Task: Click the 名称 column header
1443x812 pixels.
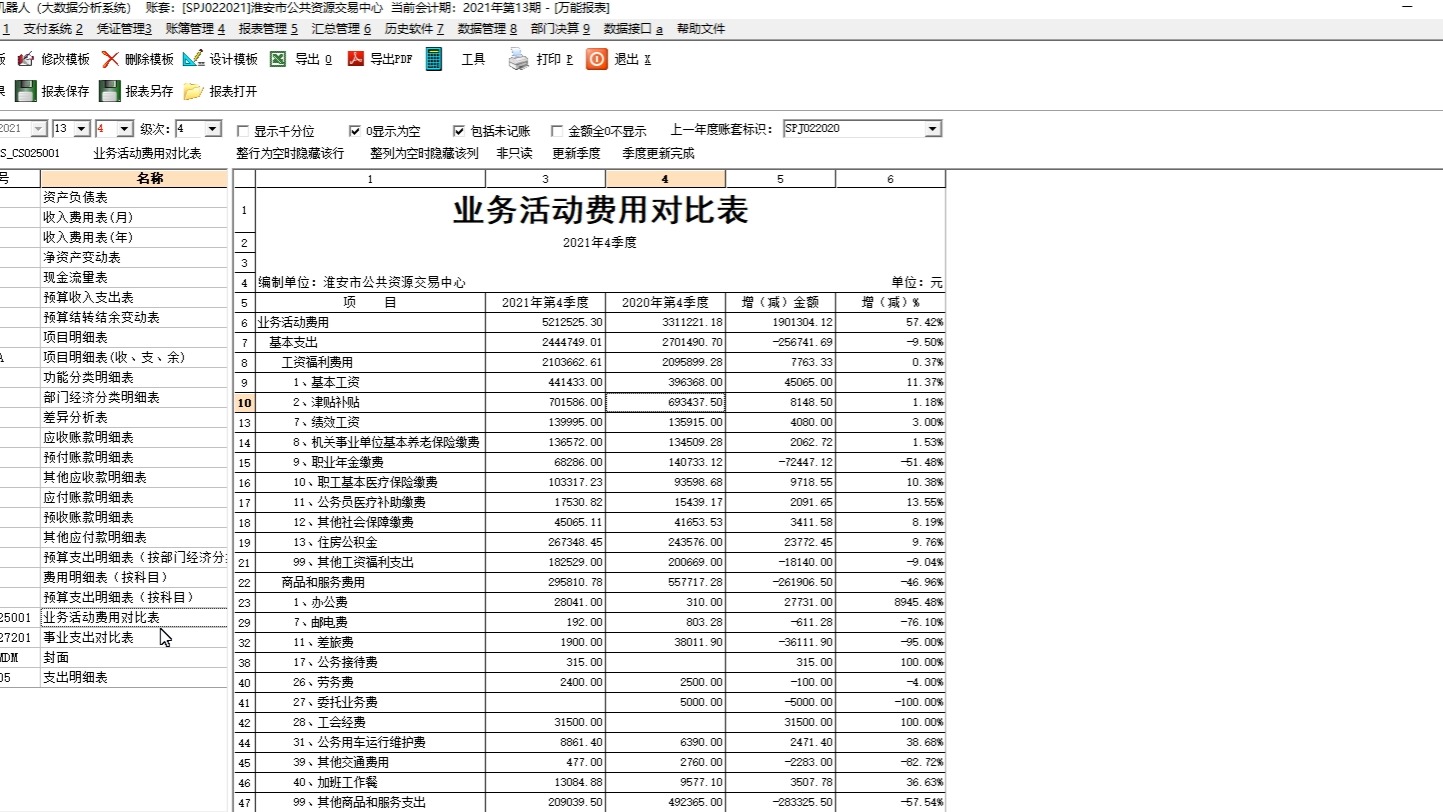Action: pos(134,178)
